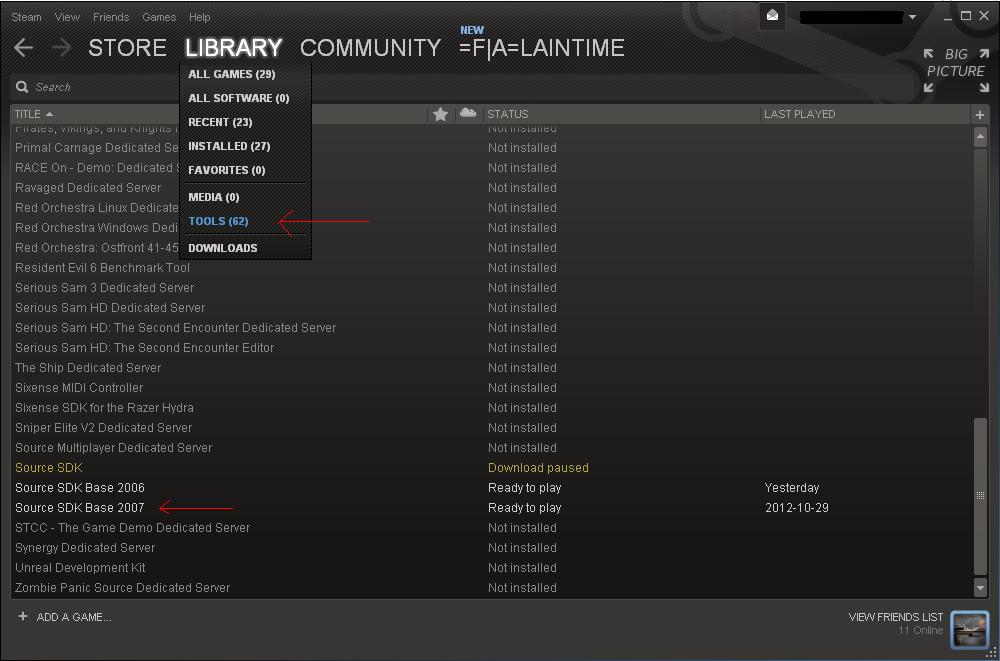The image size is (1000, 661).
Task: Choose FAVORITES (0) from library menu
Action: click(x=227, y=170)
